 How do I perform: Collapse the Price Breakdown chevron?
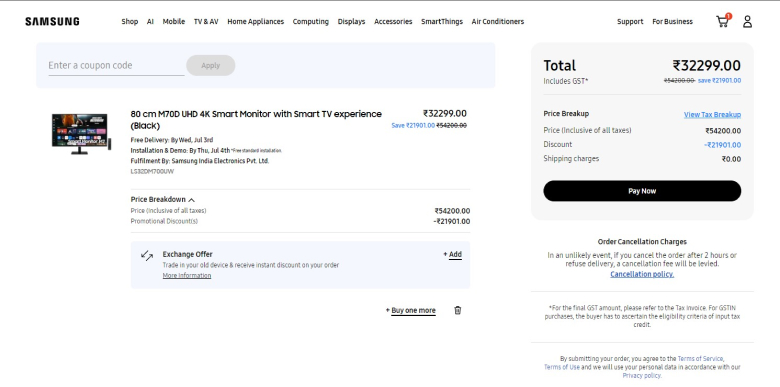[x=192, y=200]
